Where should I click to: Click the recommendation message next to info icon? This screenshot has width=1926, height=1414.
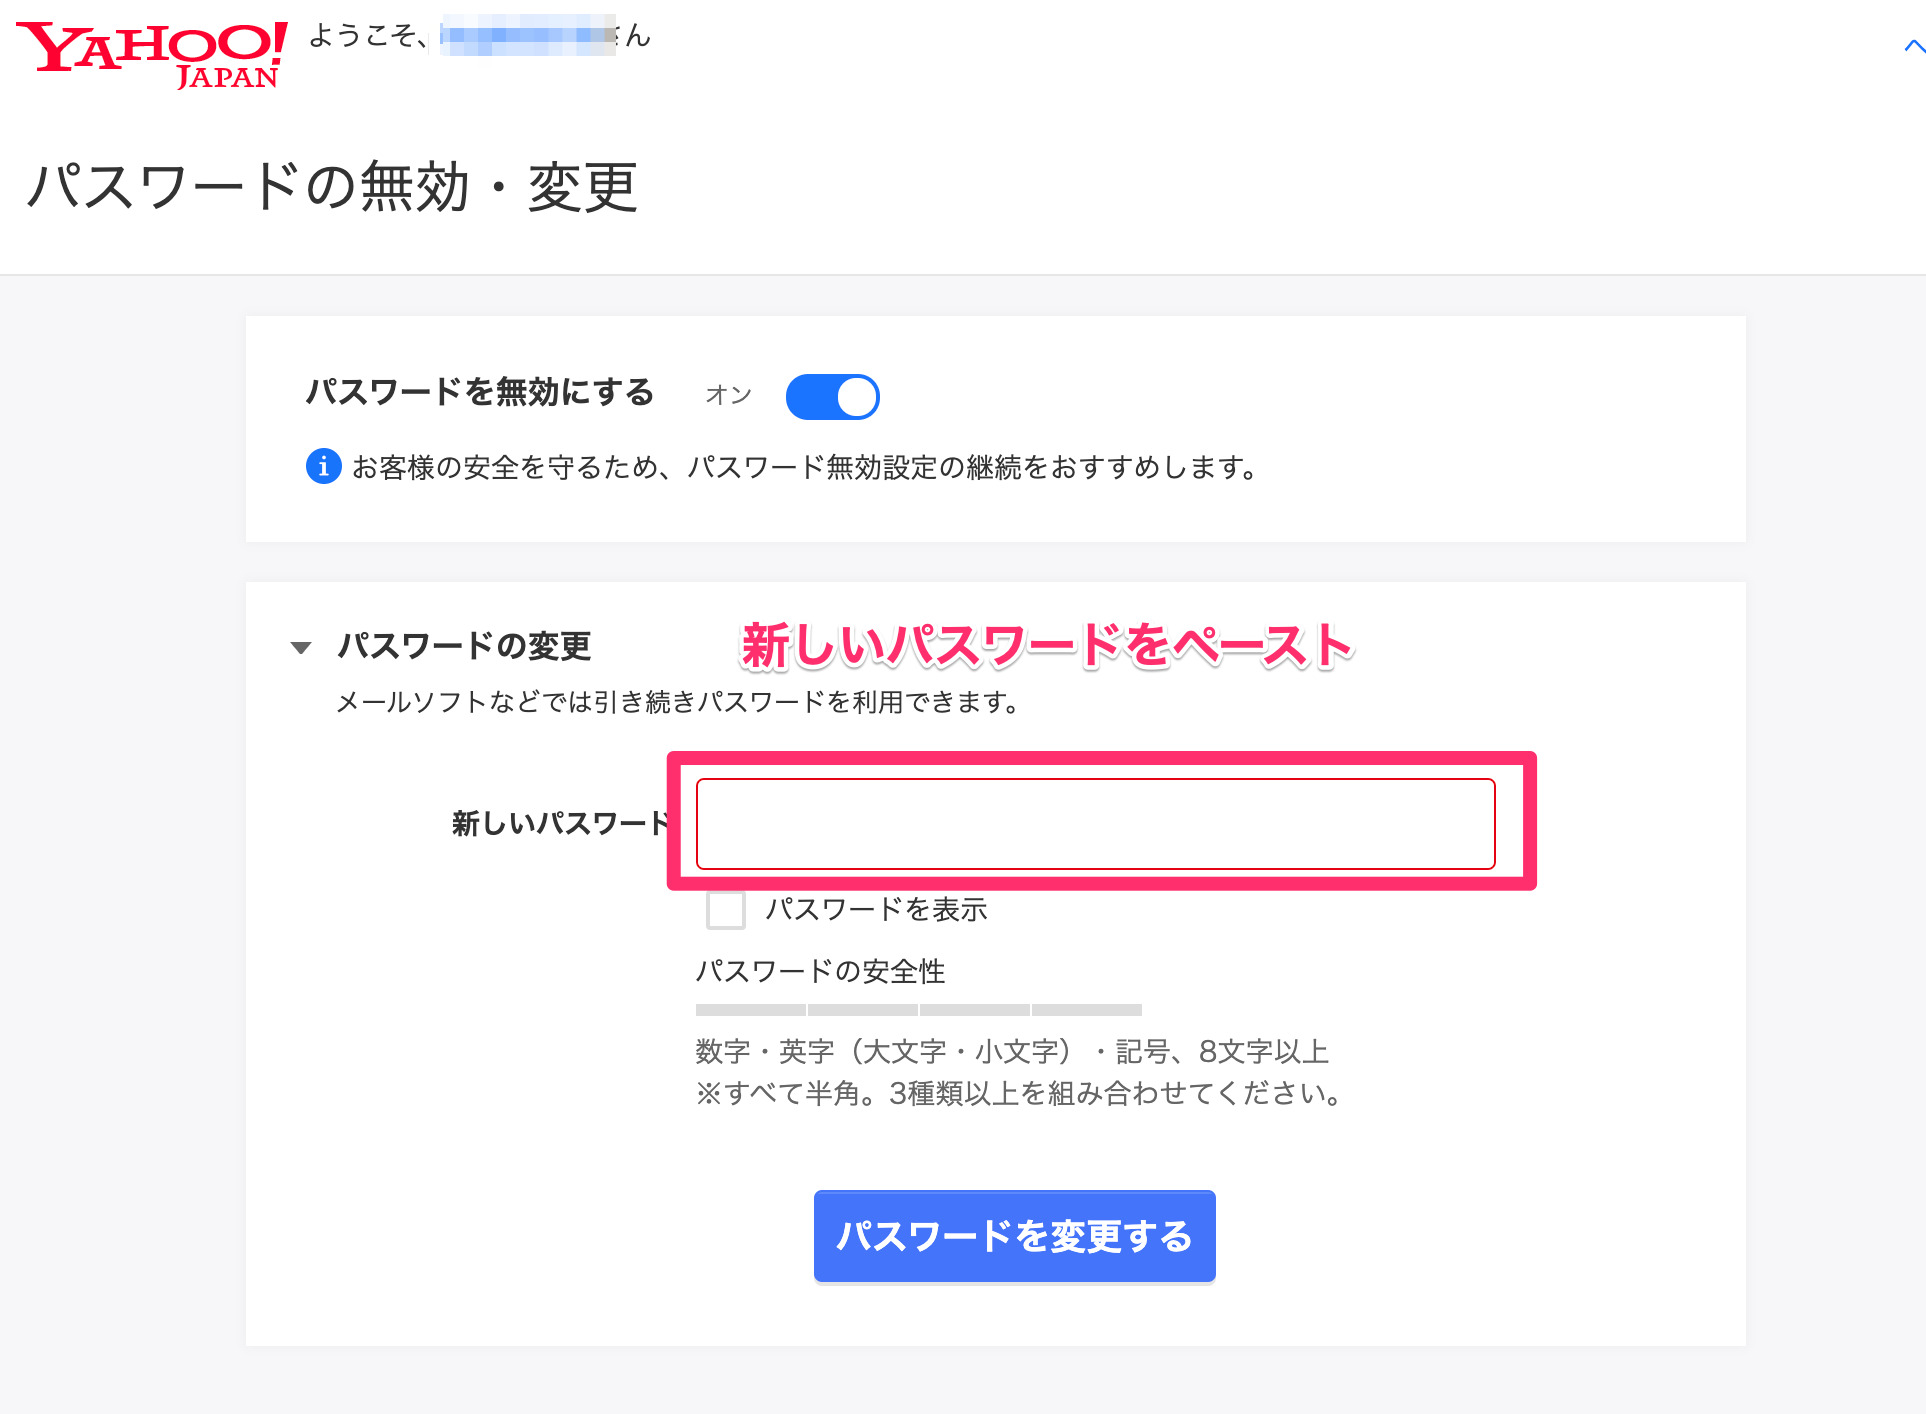point(805,467)
